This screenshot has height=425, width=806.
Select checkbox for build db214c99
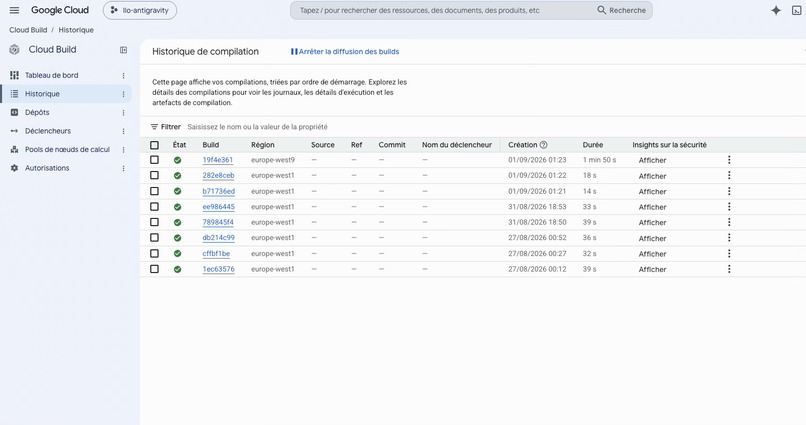pos(154,237)
